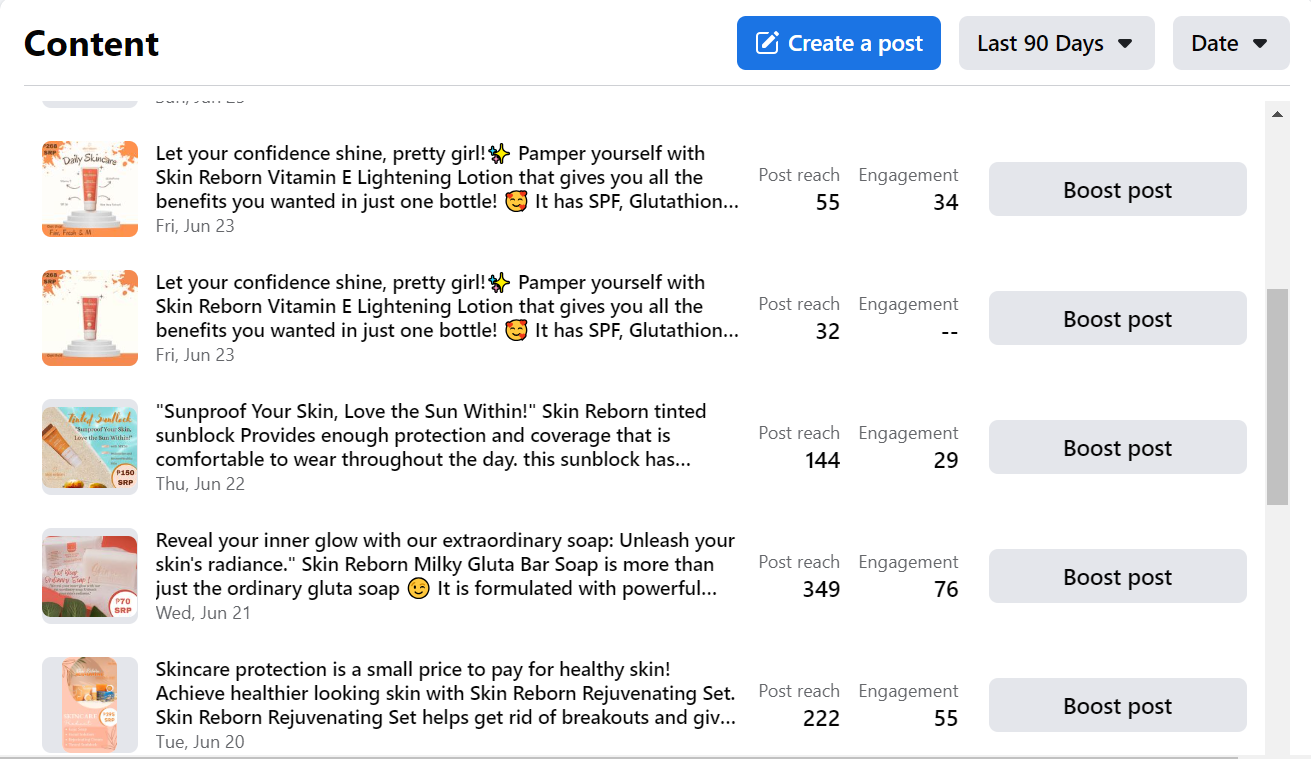
Task: Open the Milky Gluta Bar Soap thumbnail
Action: (90, 576)
